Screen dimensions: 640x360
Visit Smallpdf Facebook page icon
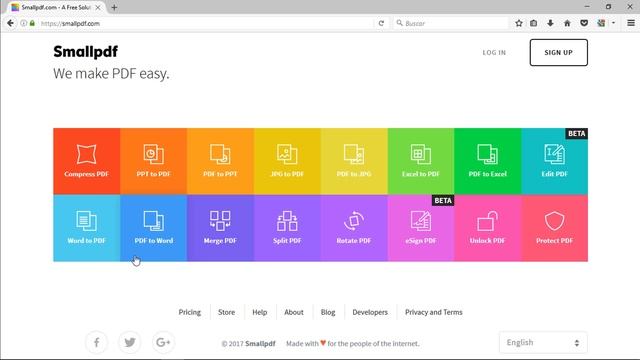(x=97, y=342)
